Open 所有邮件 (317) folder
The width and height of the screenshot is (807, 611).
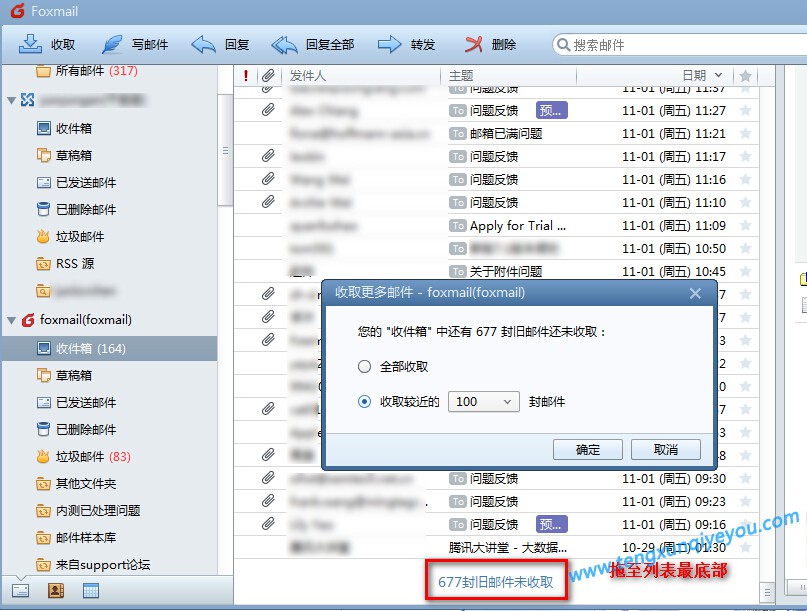click(87, 71)
